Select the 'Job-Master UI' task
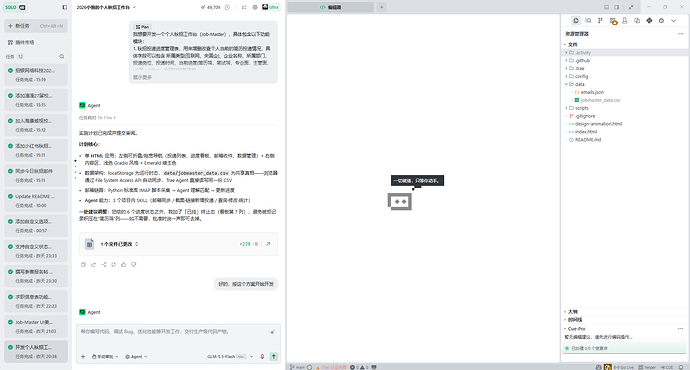Image resolution: width=690 pixels, height=370 pixels. (x=36, y=326)
